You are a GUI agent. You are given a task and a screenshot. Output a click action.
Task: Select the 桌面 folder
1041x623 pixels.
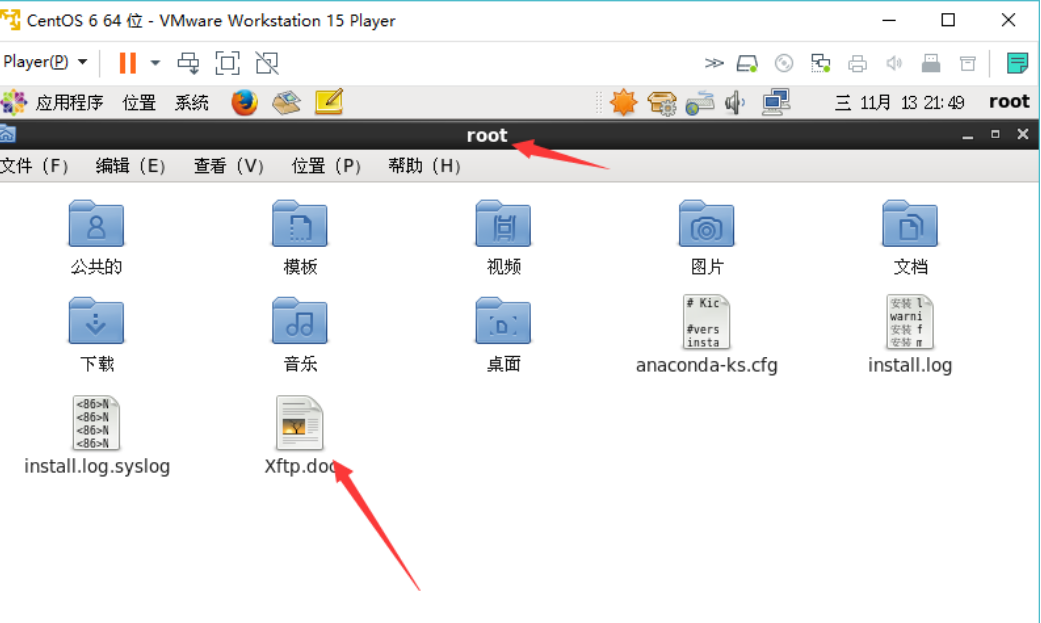tap(503, 334)
